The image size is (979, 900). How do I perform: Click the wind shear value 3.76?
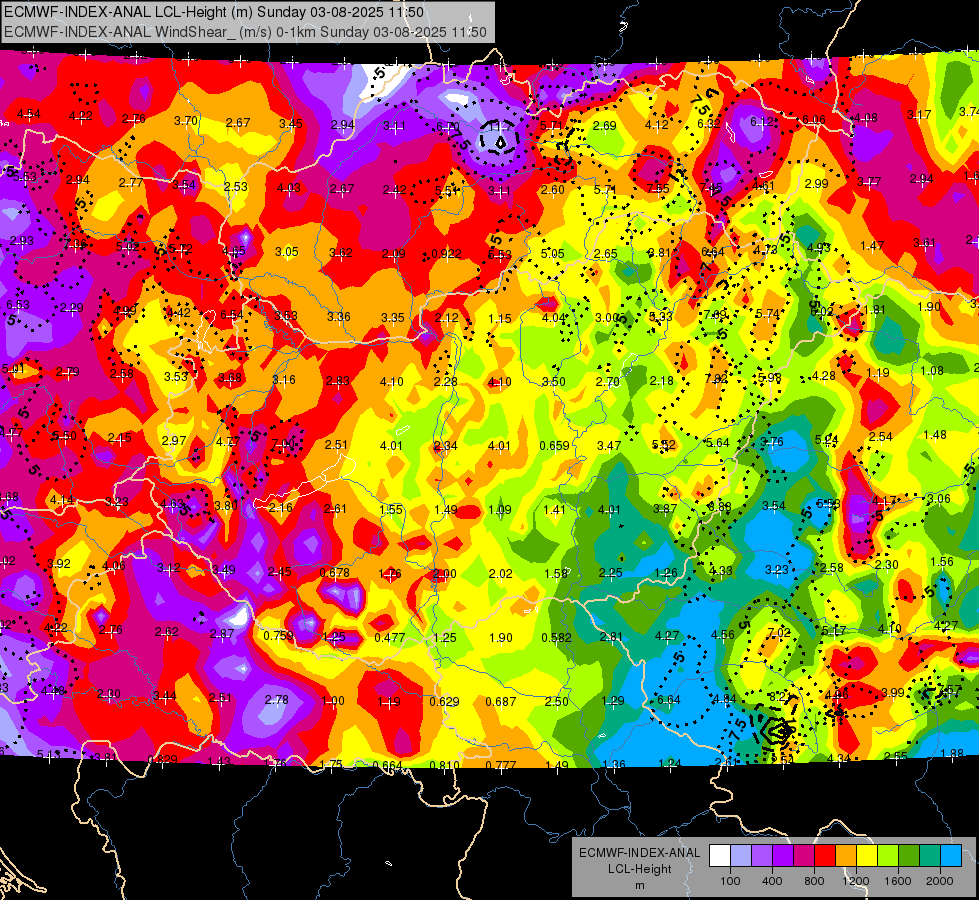click(772, 442)
